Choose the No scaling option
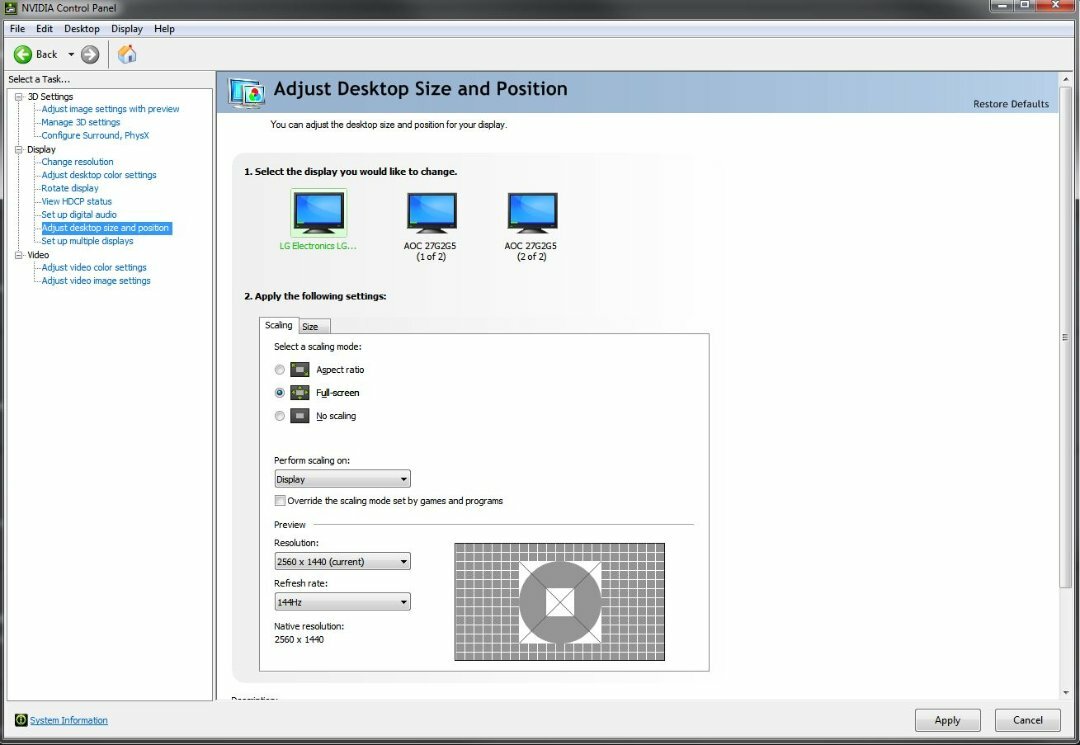Viewport: 1080px width, 745px height. pyautogui.click(x=280, y=415)
